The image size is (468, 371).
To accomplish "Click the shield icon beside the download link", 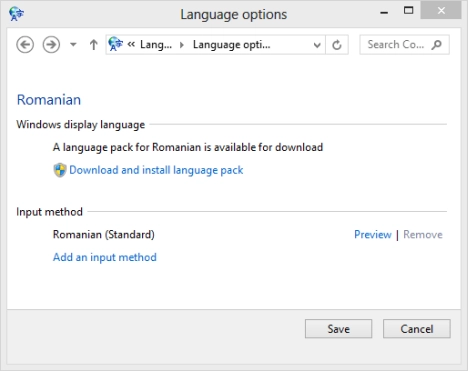I will tap(60, 170).
